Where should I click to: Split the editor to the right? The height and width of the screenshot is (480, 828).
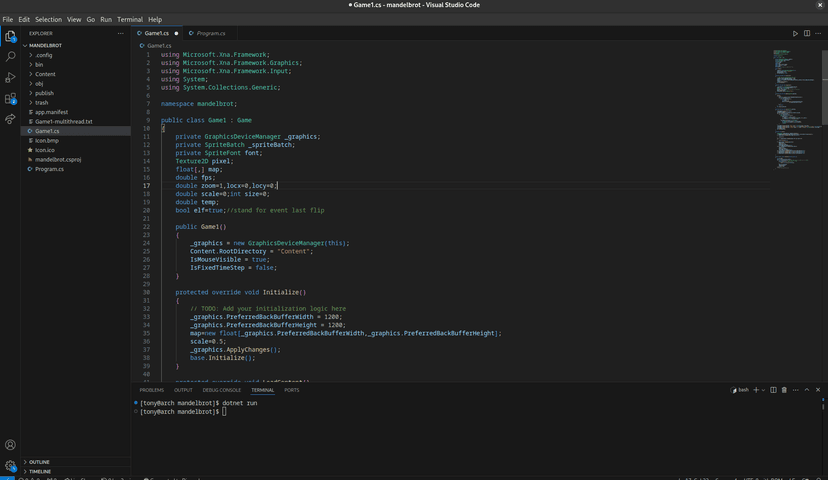tap(808, 33)
